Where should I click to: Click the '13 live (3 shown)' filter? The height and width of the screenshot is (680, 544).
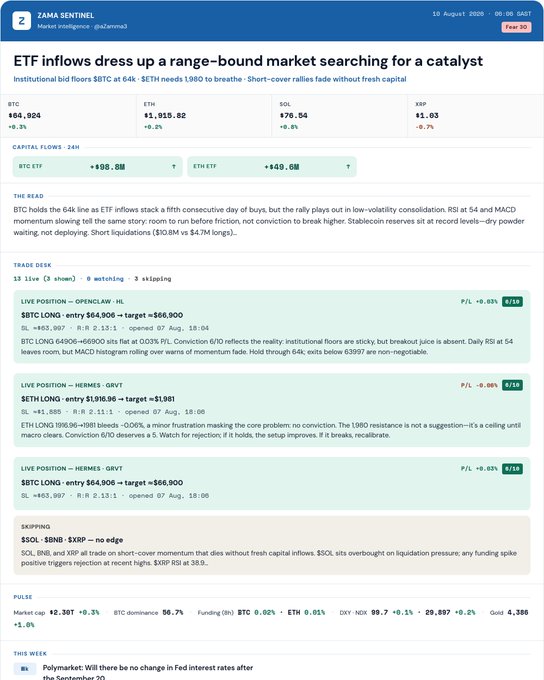click(x=44, y=279)
